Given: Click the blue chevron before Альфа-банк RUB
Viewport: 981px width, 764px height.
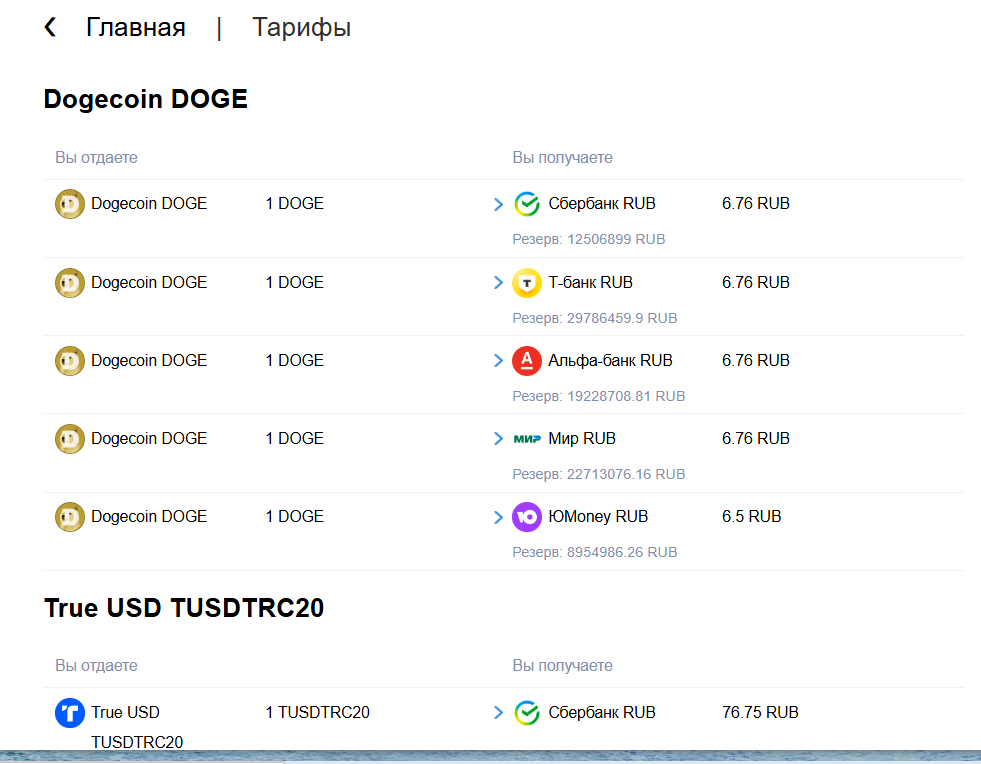Looking at the screenshot, I should 498,361.
